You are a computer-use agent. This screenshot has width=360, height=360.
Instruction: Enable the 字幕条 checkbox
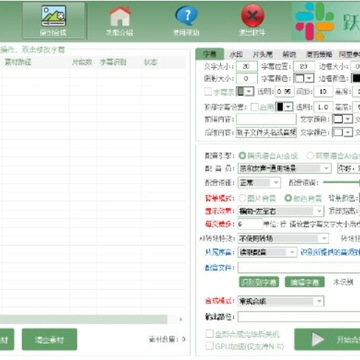pyautogui.click(x=208, y=91)
